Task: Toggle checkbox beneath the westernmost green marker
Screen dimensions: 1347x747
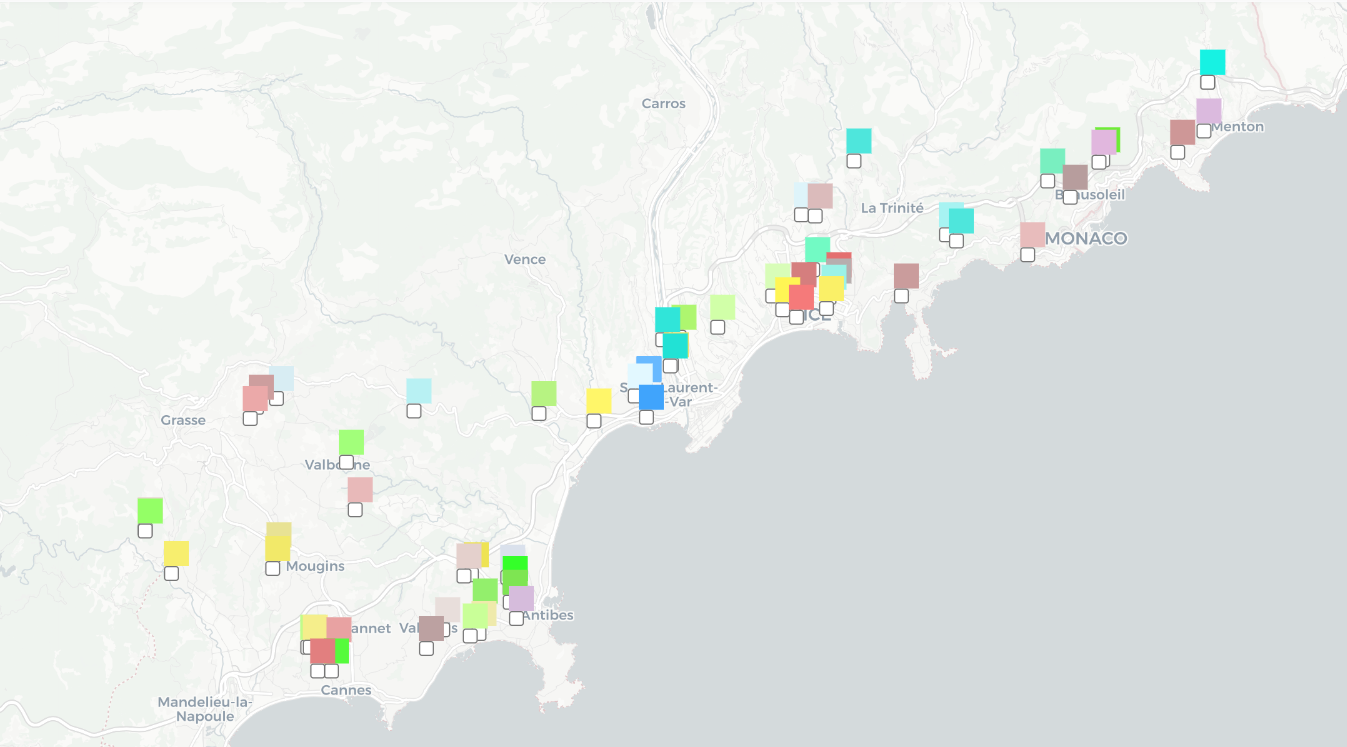Action: pos(145,530)
